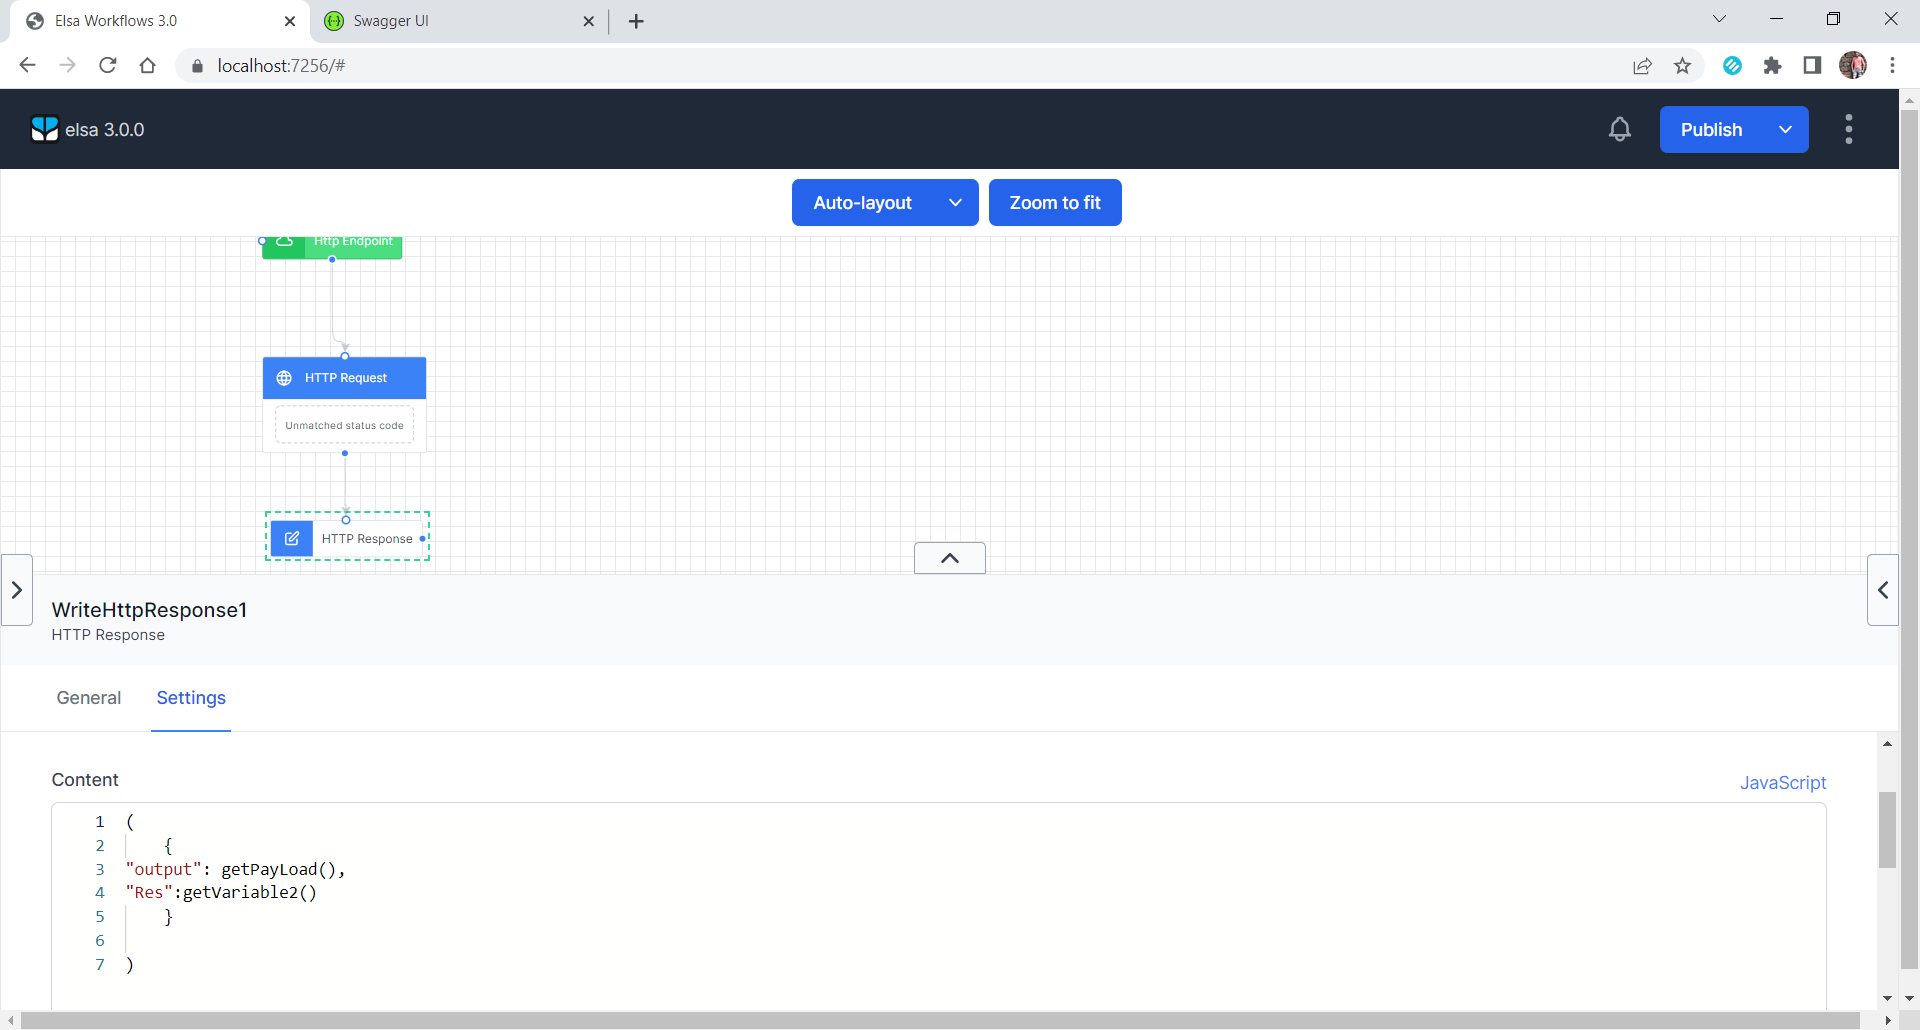
Task: Select the Http Endpoint activity node
Action: click(332, 247)
